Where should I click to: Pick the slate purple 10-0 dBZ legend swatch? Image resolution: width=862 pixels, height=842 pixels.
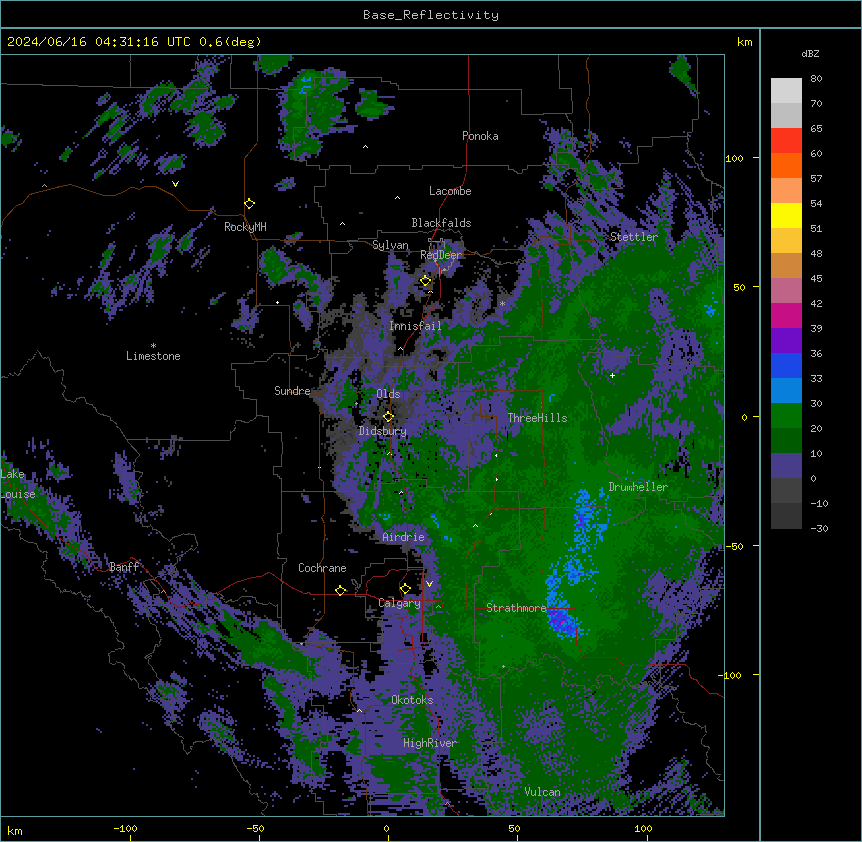786,466
